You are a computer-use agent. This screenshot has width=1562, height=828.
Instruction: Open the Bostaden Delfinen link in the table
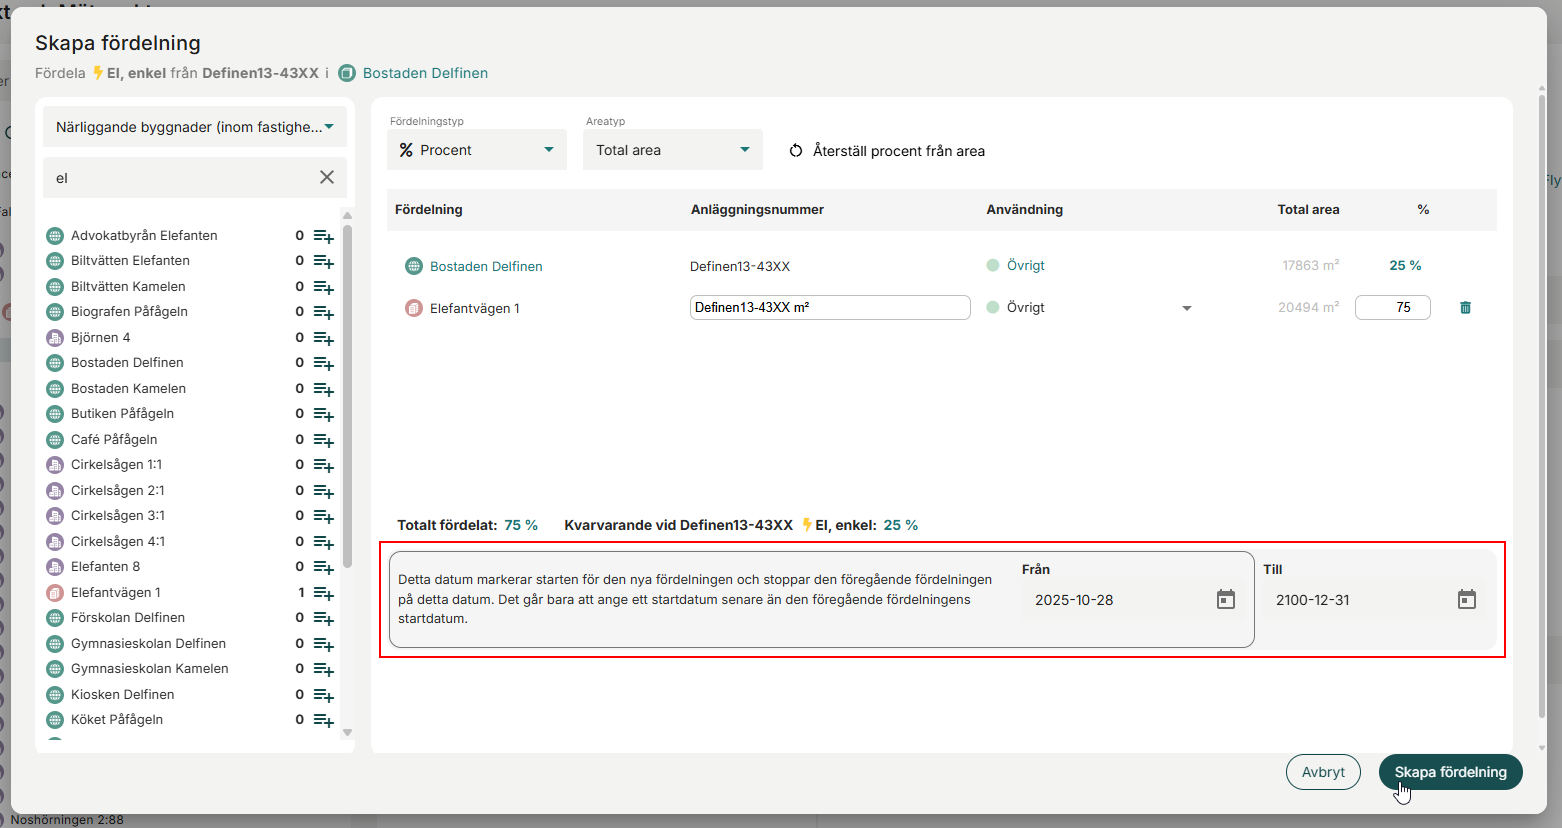486,266
